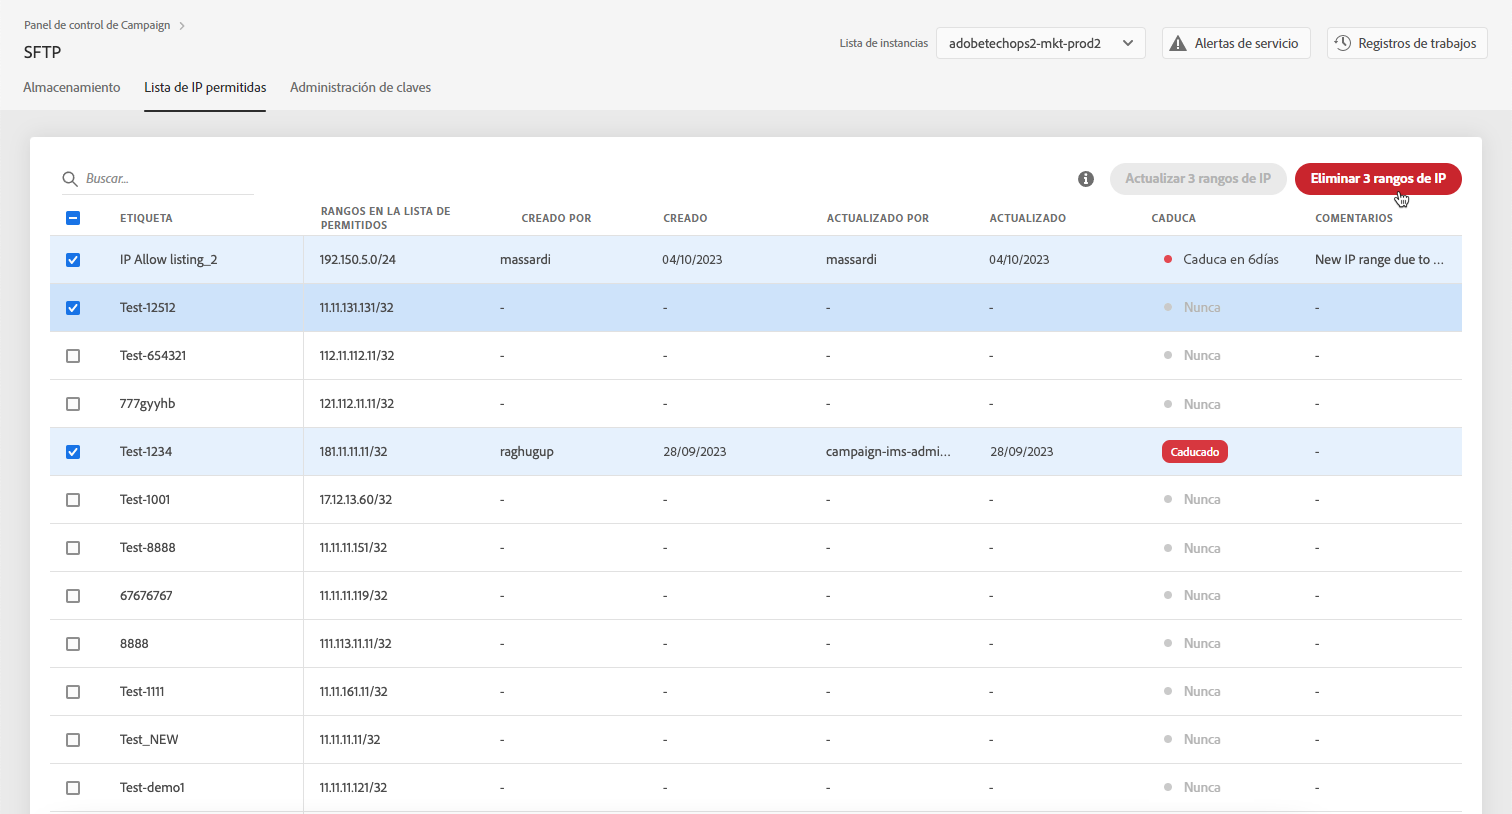Image resolution: width=1512 pixels, height=814 pixels.
Task: Uncheck the Test-12512 row checkbox
Action: coord(73,308)
